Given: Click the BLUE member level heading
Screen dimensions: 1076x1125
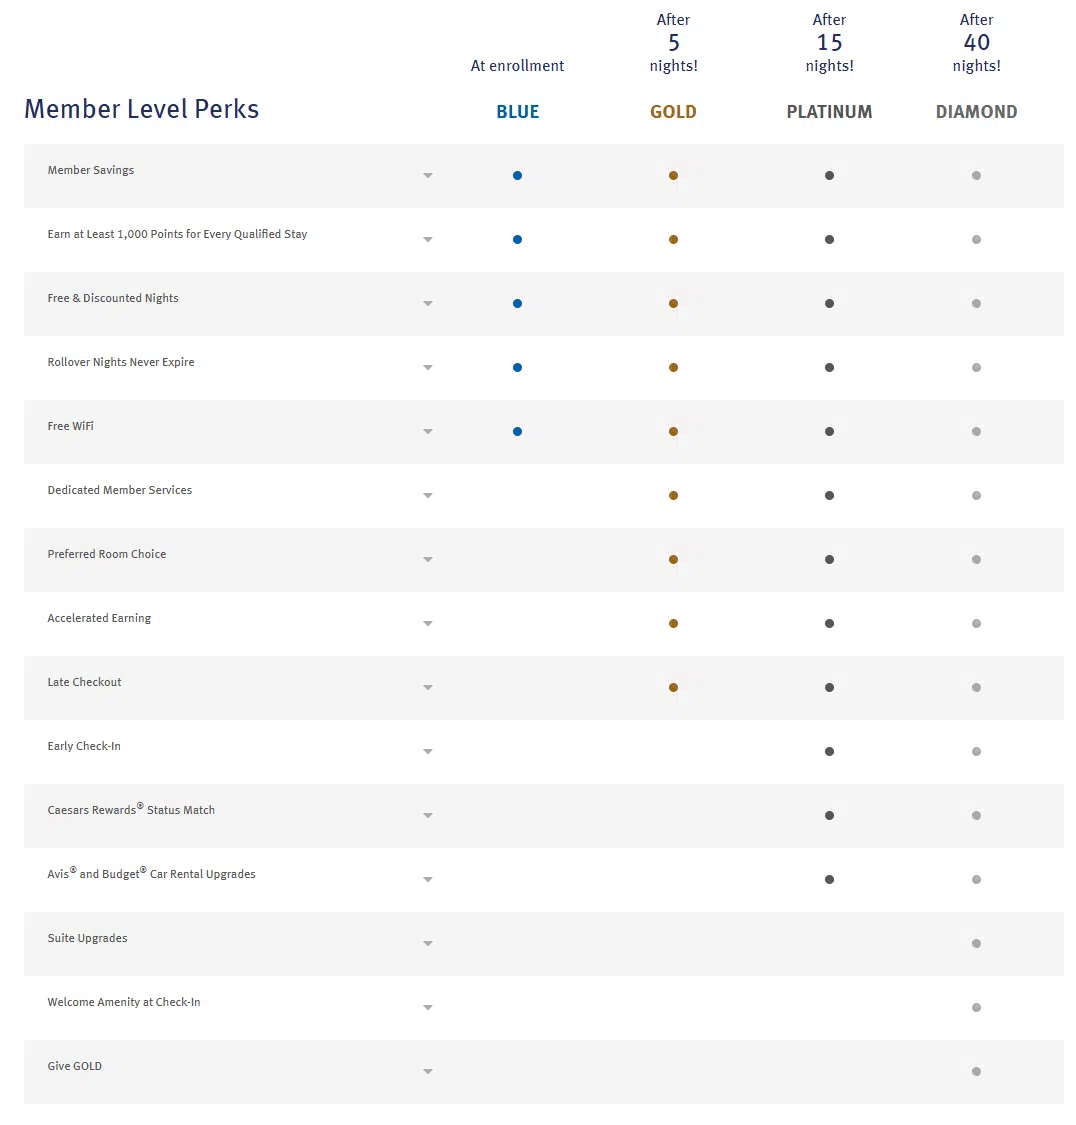Looking at the screenshot, I should point(518,112).
